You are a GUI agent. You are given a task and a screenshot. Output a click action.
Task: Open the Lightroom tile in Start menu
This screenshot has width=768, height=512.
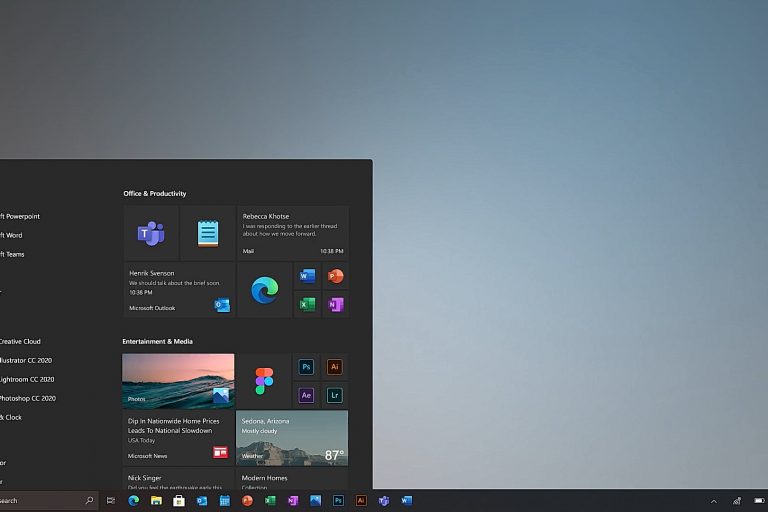click(x=335, y=395)
